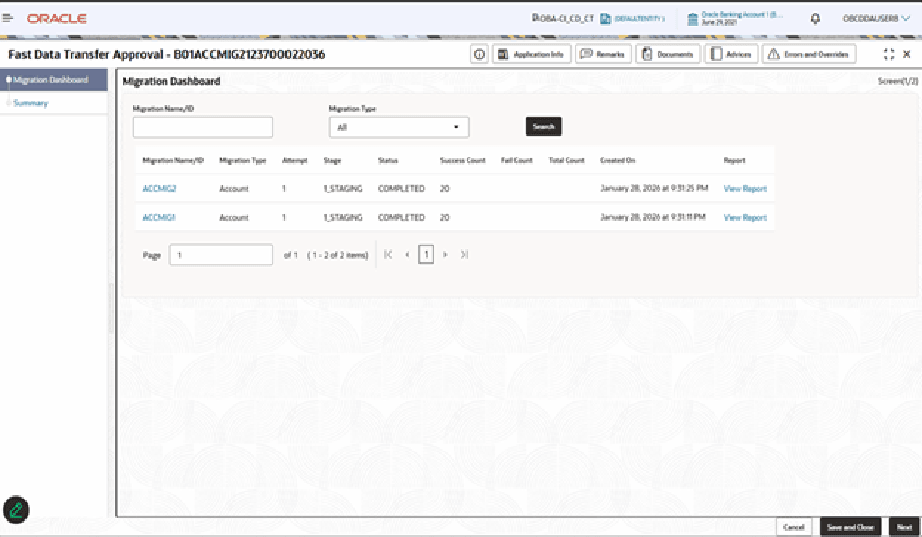Click the Stage column header
The width and height of the screenshot is (922, 537).
pos(332,160)
